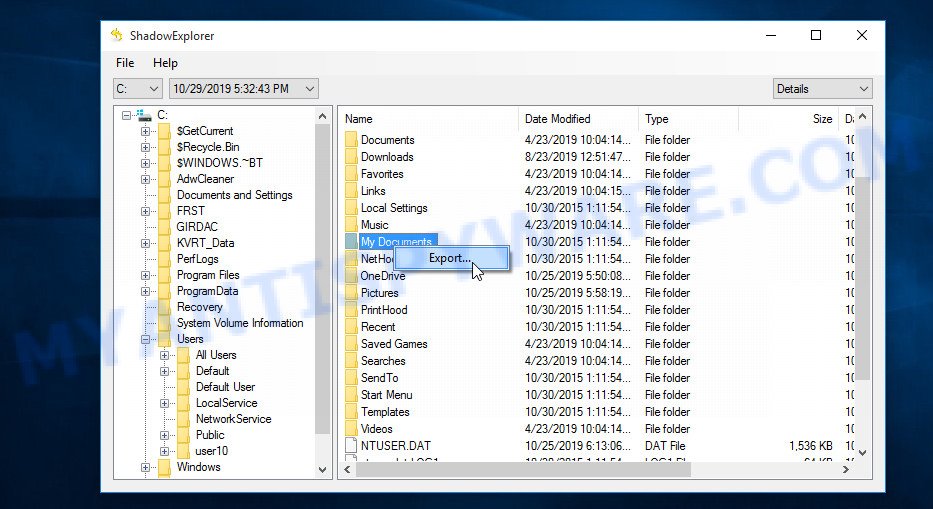Screen dimensions: 933x509
Task: Expand the $Recycle.Bin tree node
Action: tap(145, 147)
